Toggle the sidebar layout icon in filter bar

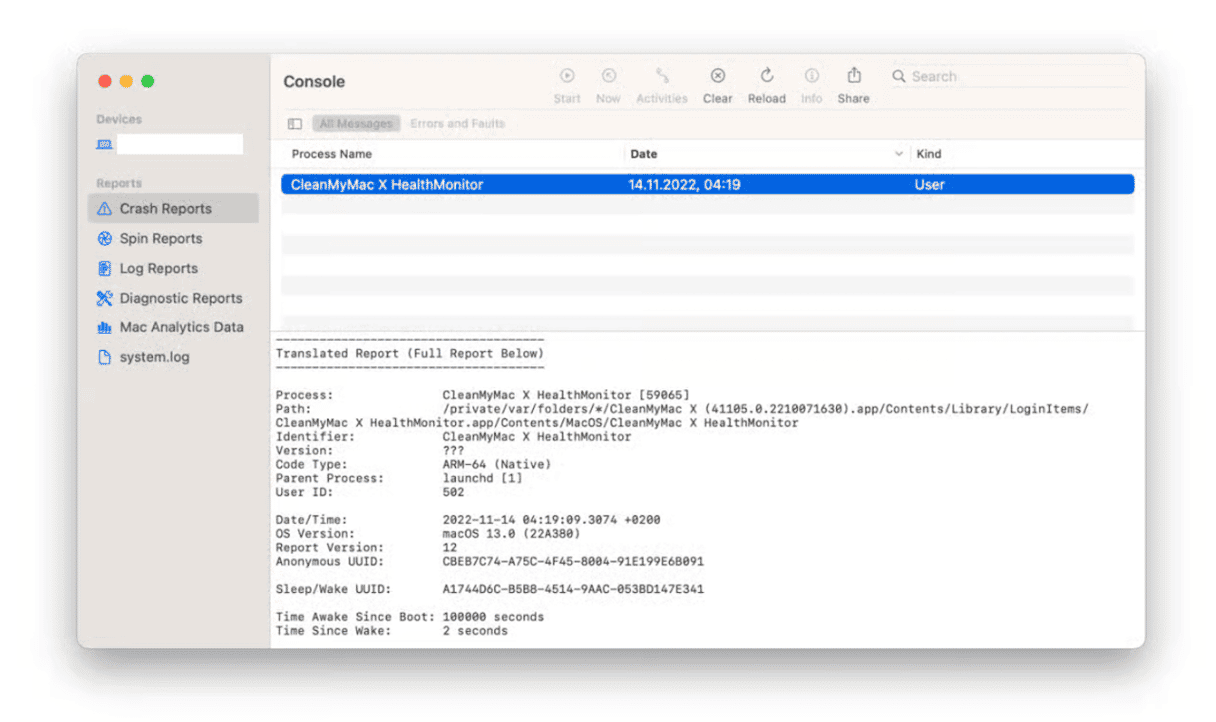[x=295, y=124]
